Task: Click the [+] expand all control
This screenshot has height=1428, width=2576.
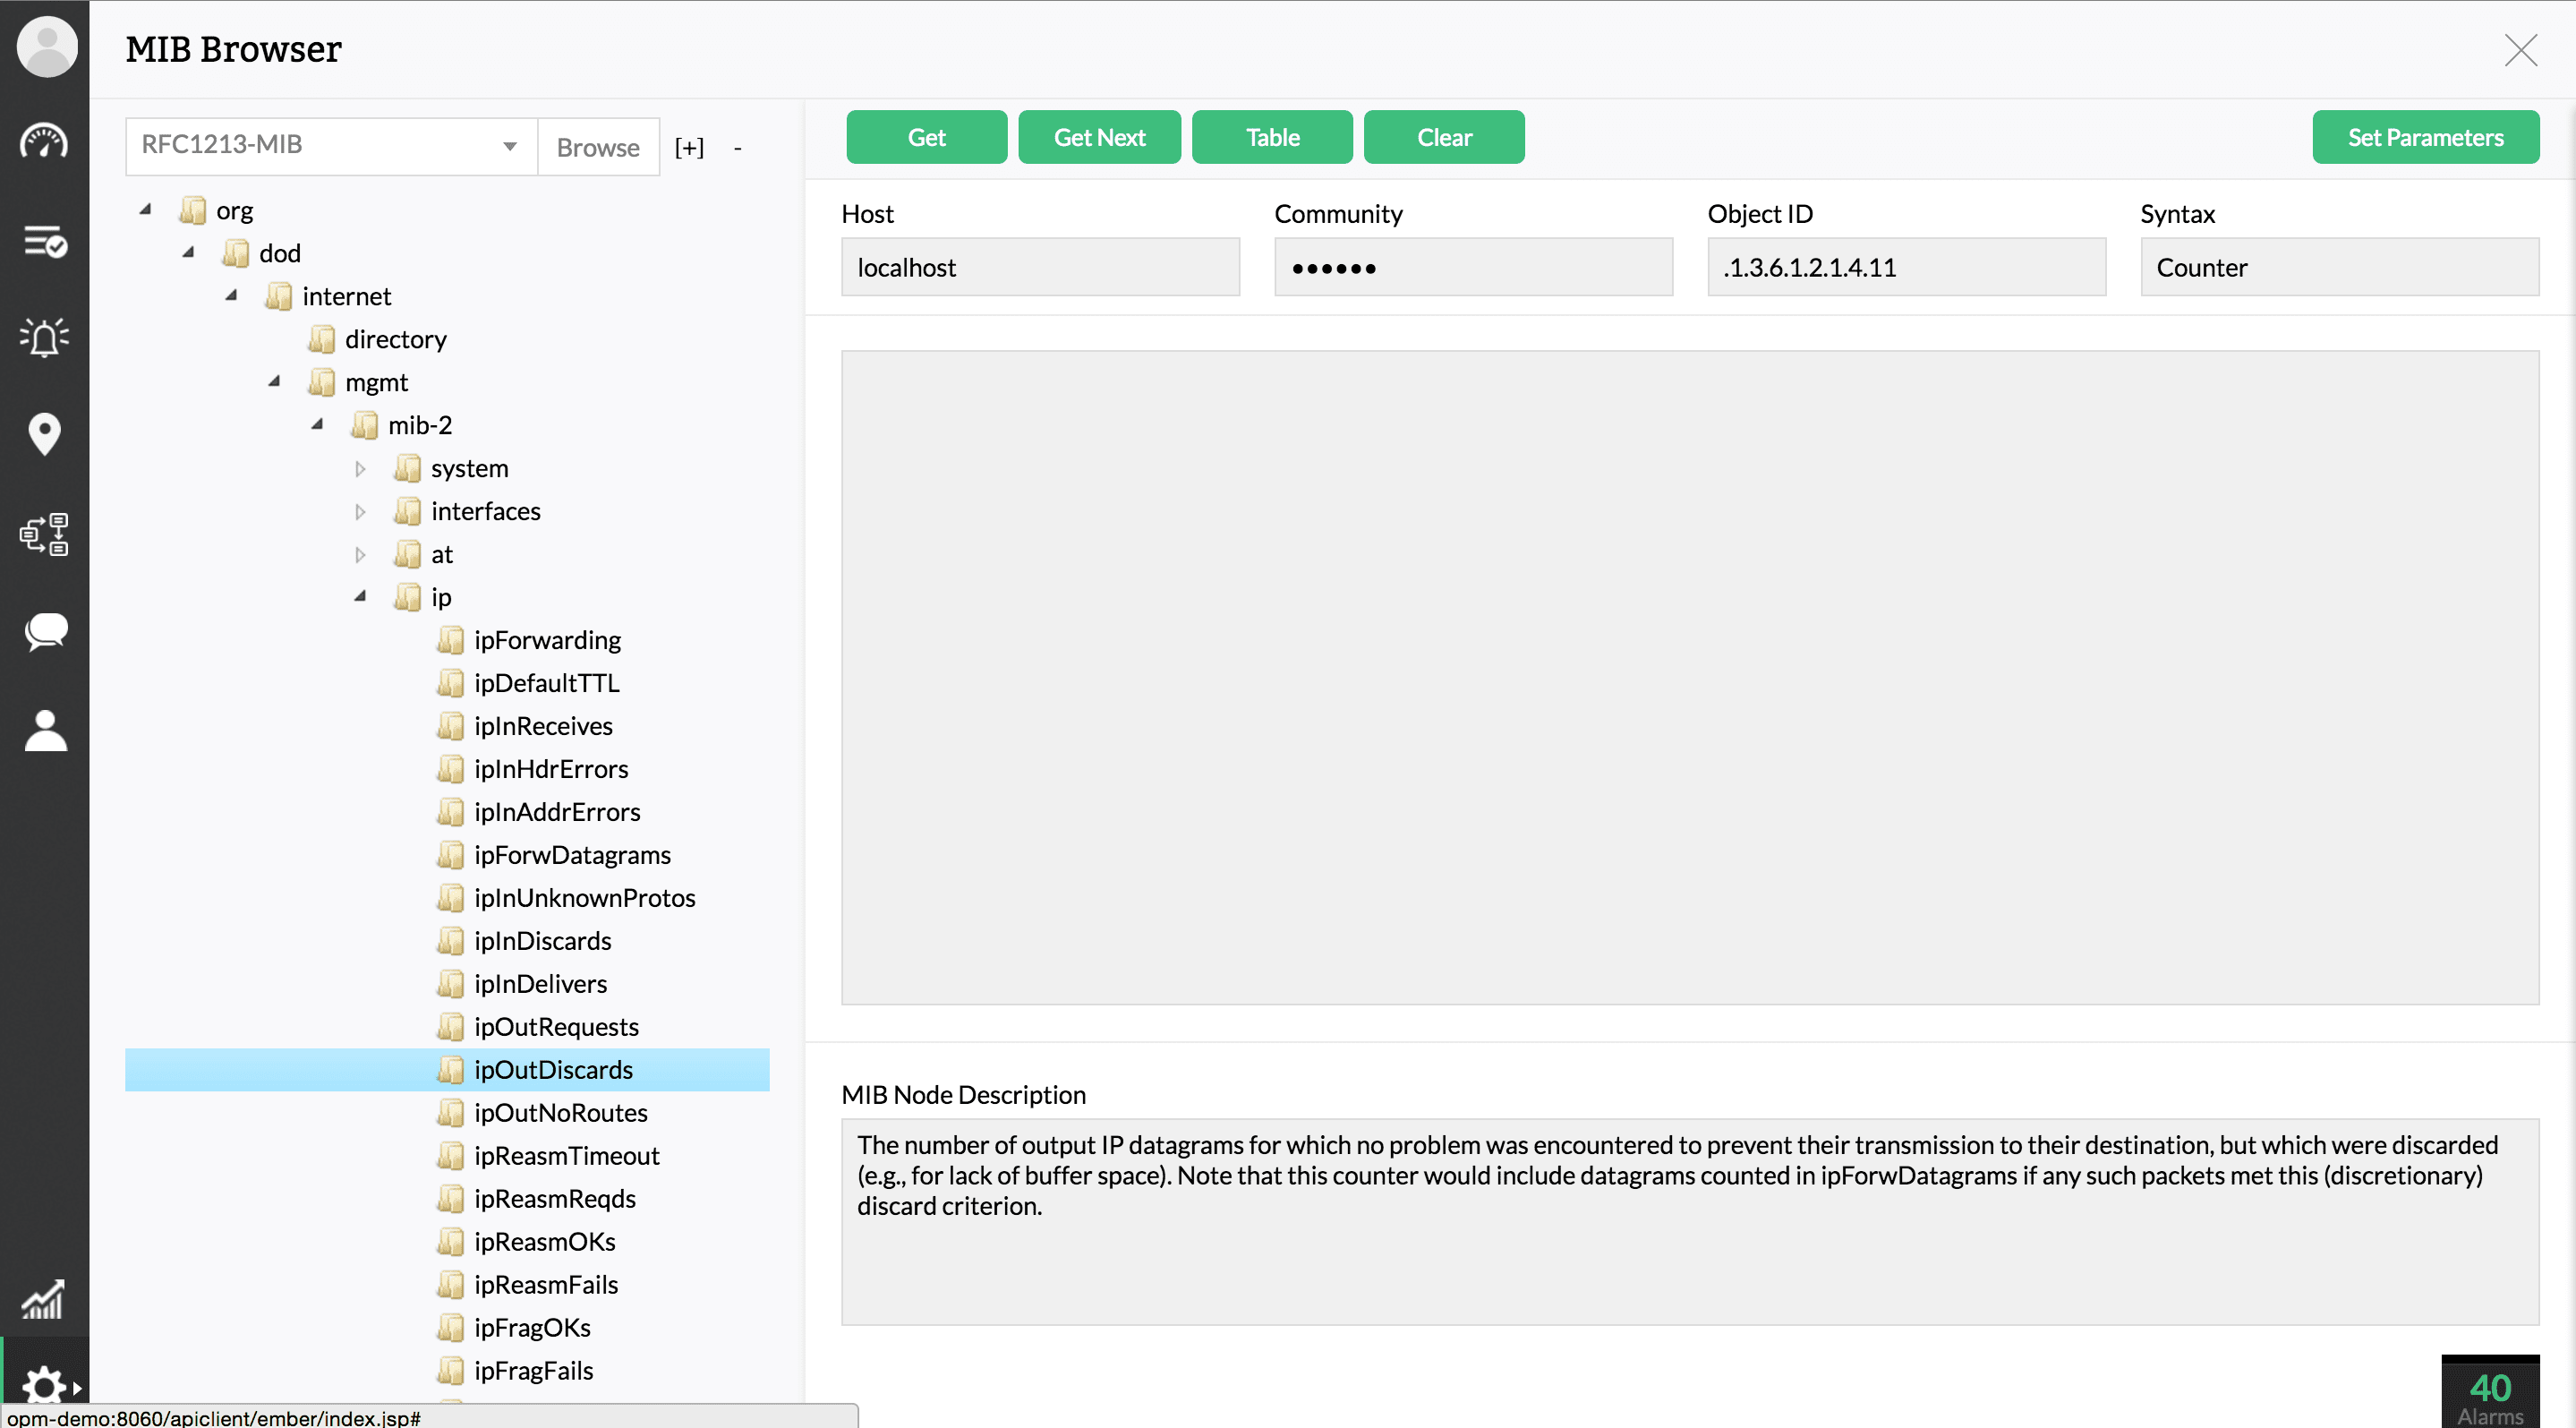Action: [689, 148]
